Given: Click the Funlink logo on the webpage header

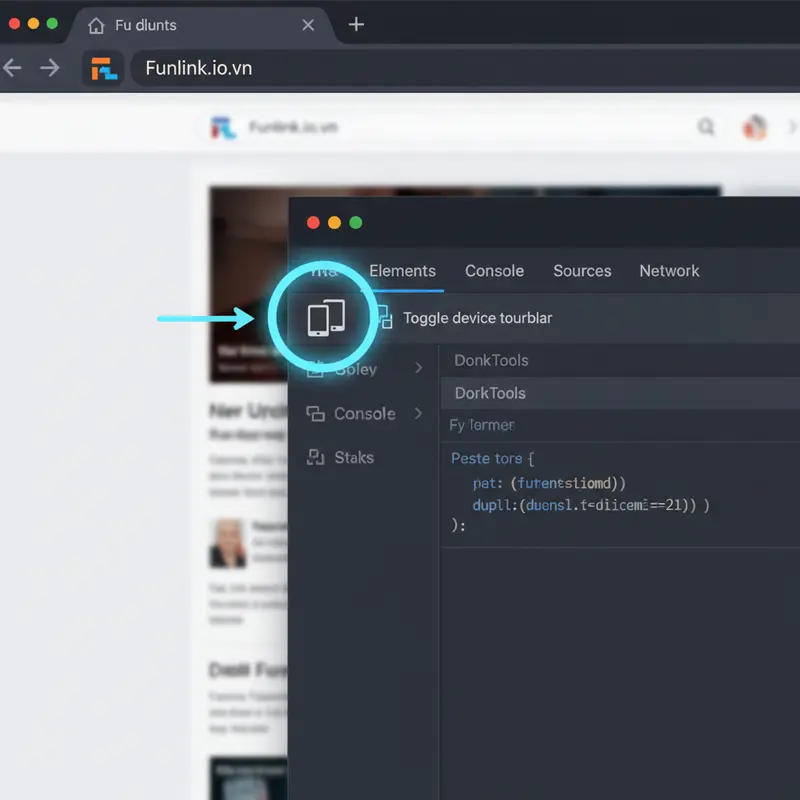Looking at the screenshot, I should click(222, 127).
